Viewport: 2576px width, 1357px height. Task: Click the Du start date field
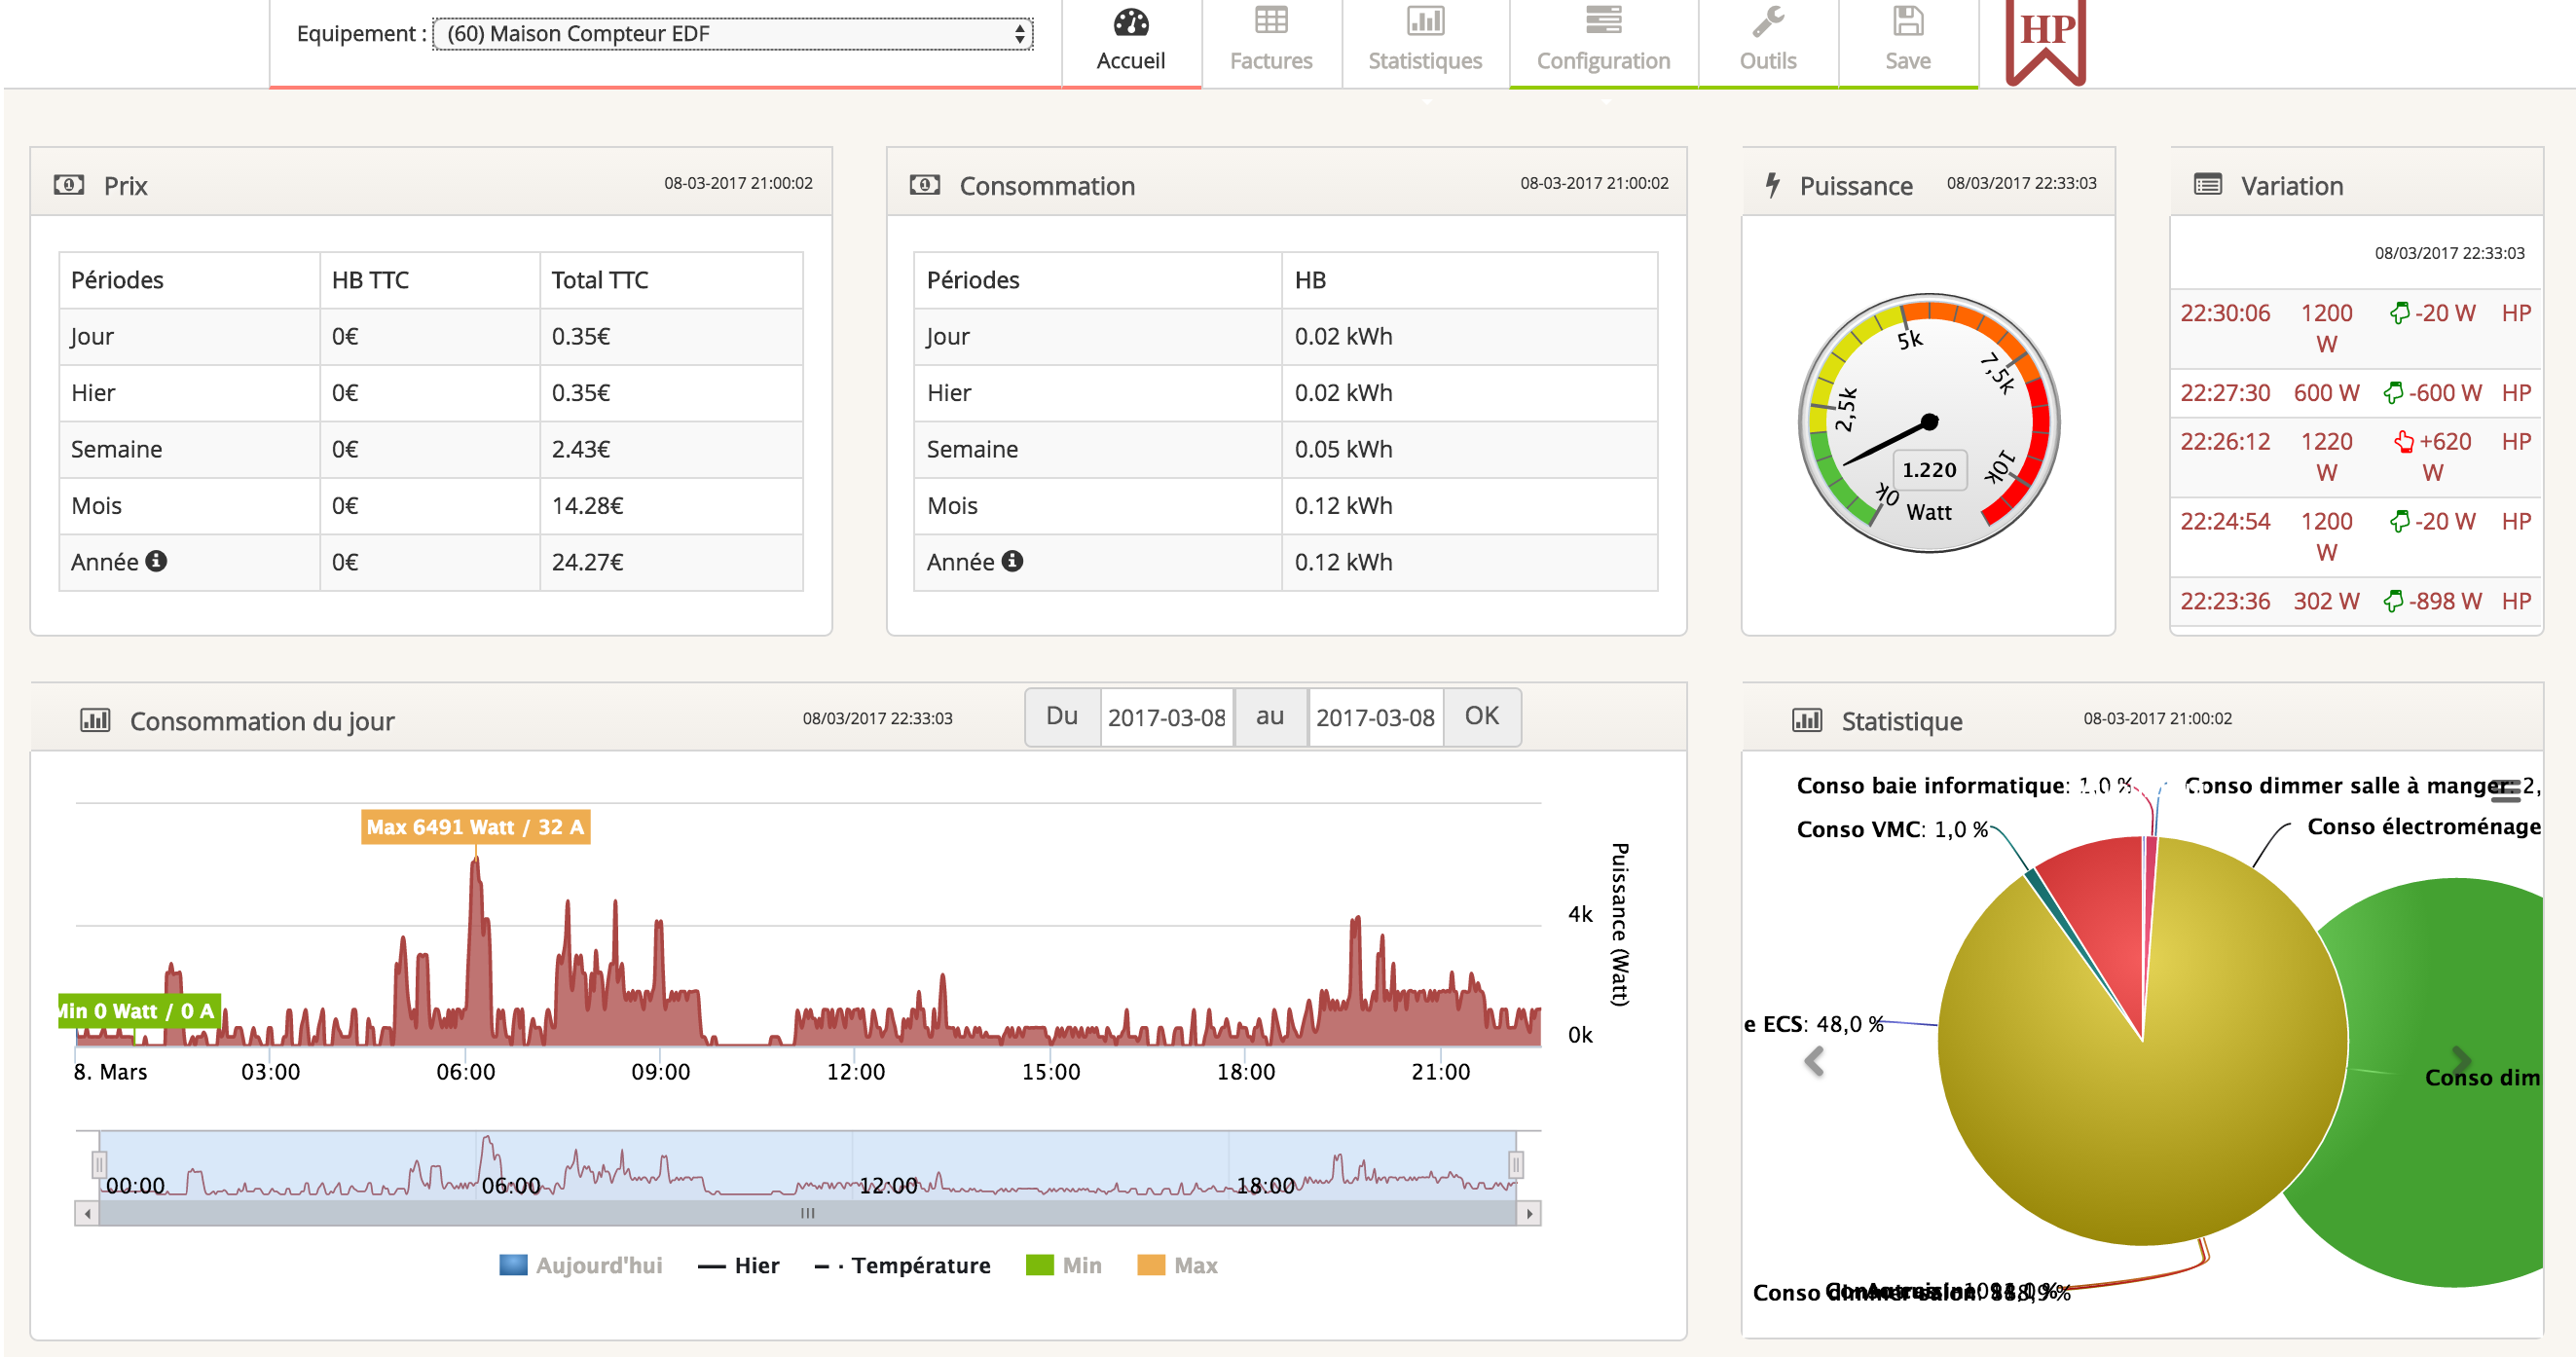1166,717
